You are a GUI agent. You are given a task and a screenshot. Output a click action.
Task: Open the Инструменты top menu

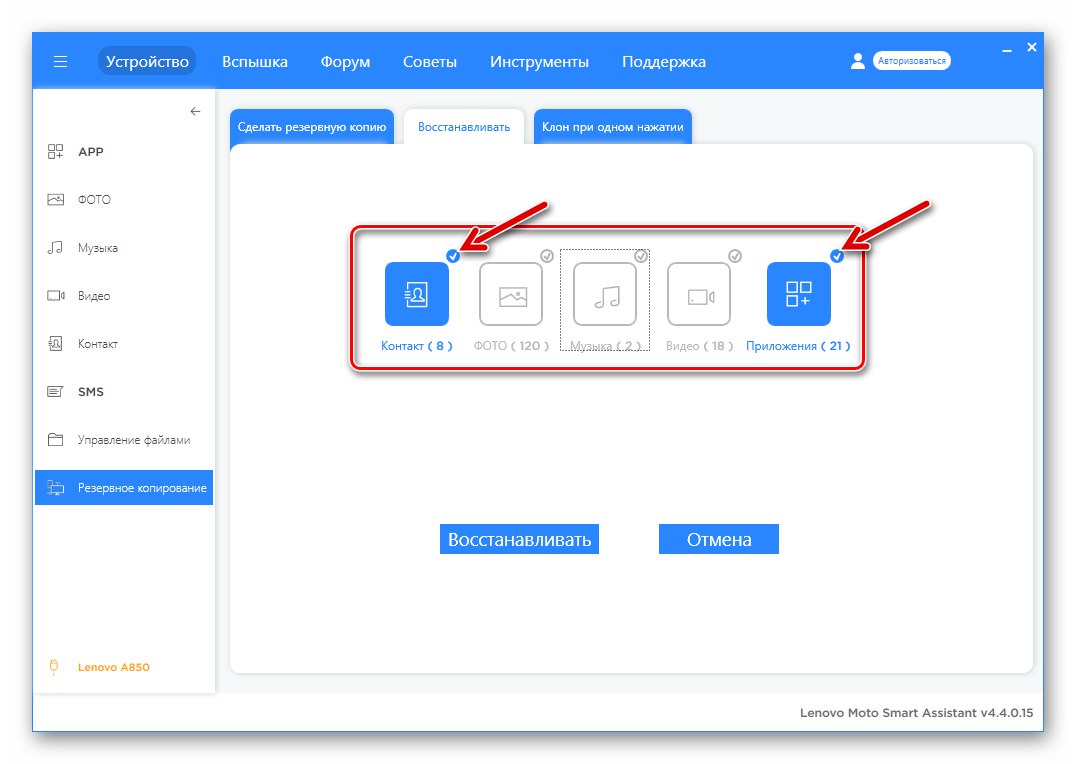(539, 62)
